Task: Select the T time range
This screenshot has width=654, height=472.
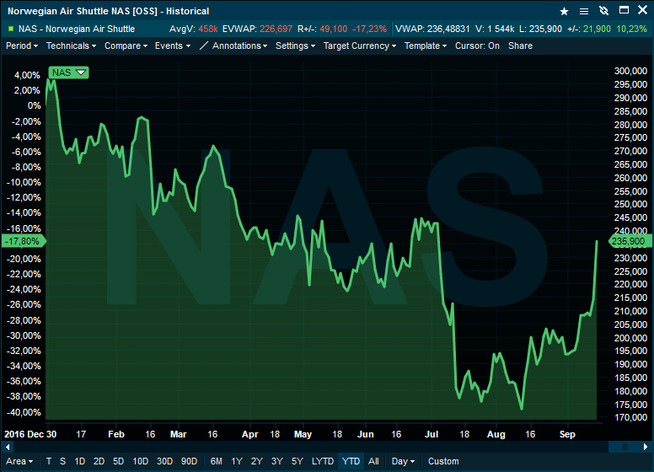Action: pos(49,461)
